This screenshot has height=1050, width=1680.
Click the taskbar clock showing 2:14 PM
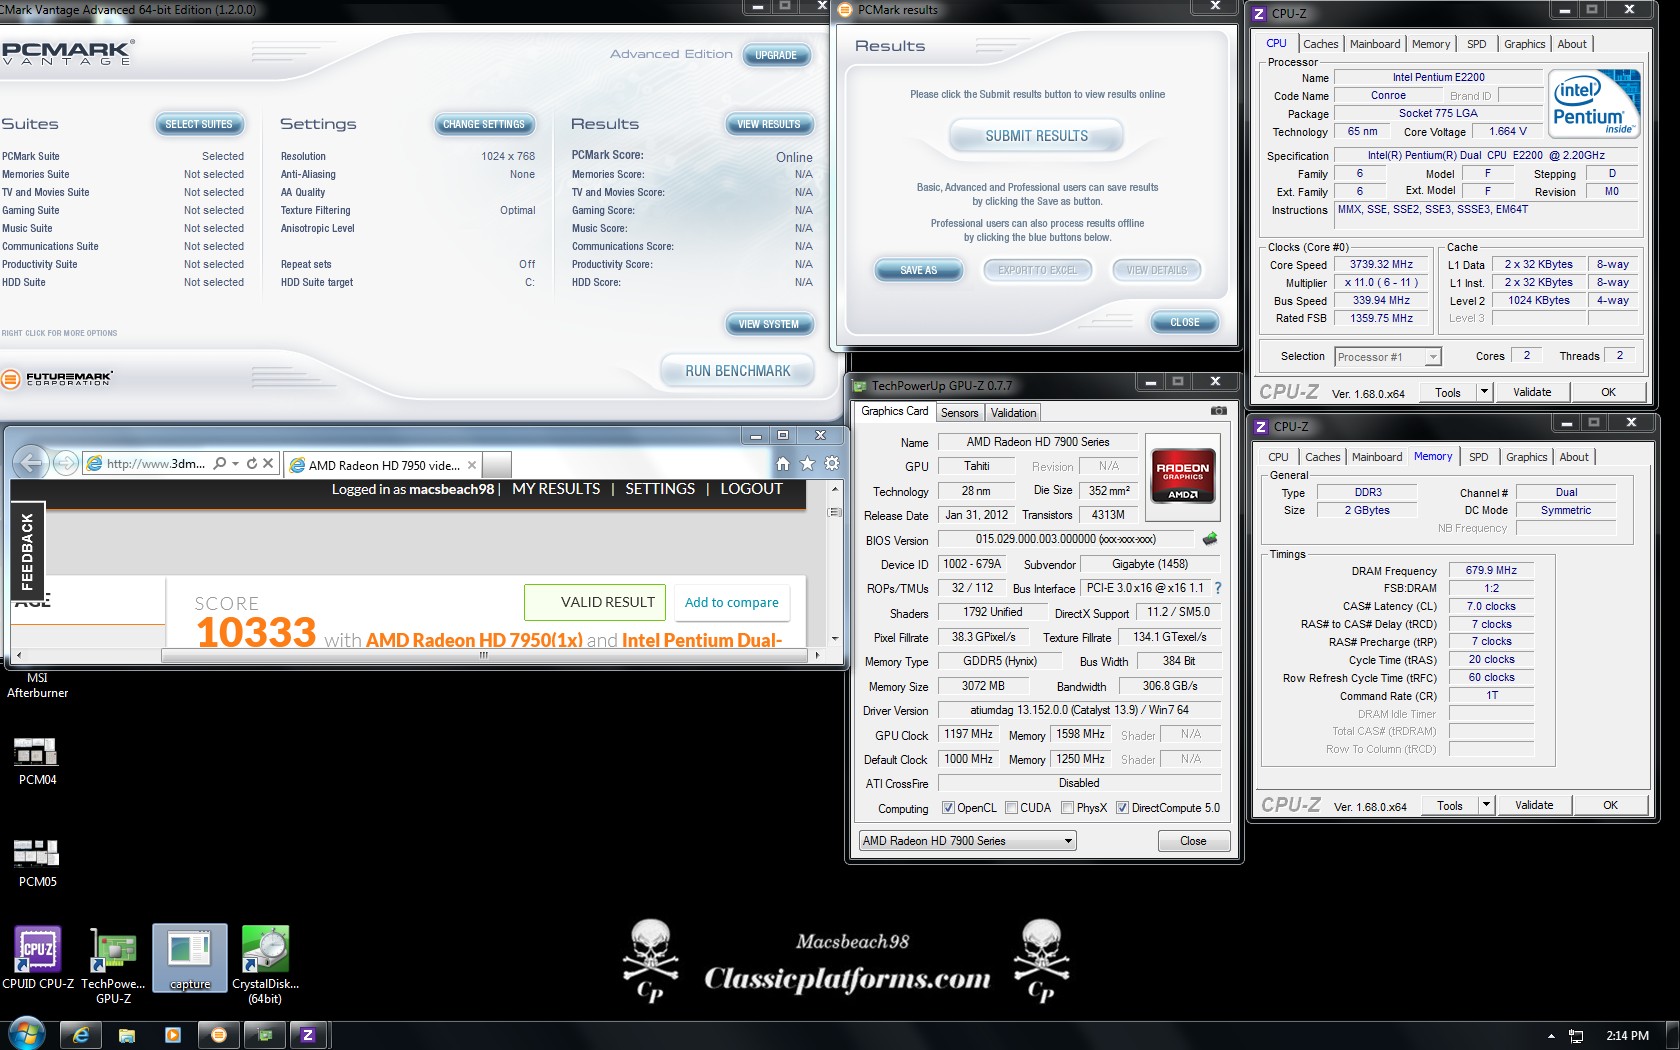[1627, 1036]
